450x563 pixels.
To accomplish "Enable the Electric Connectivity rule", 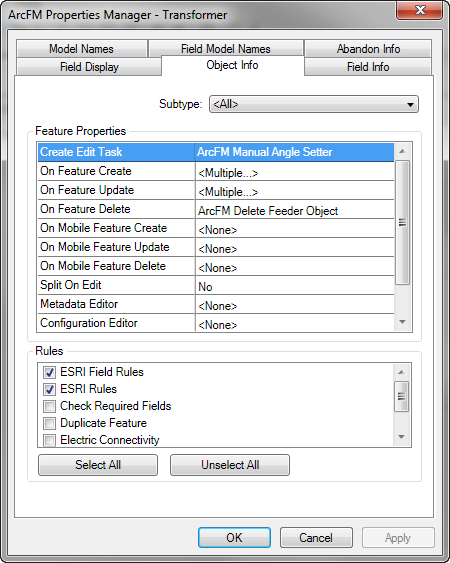I will pos(49,440).
